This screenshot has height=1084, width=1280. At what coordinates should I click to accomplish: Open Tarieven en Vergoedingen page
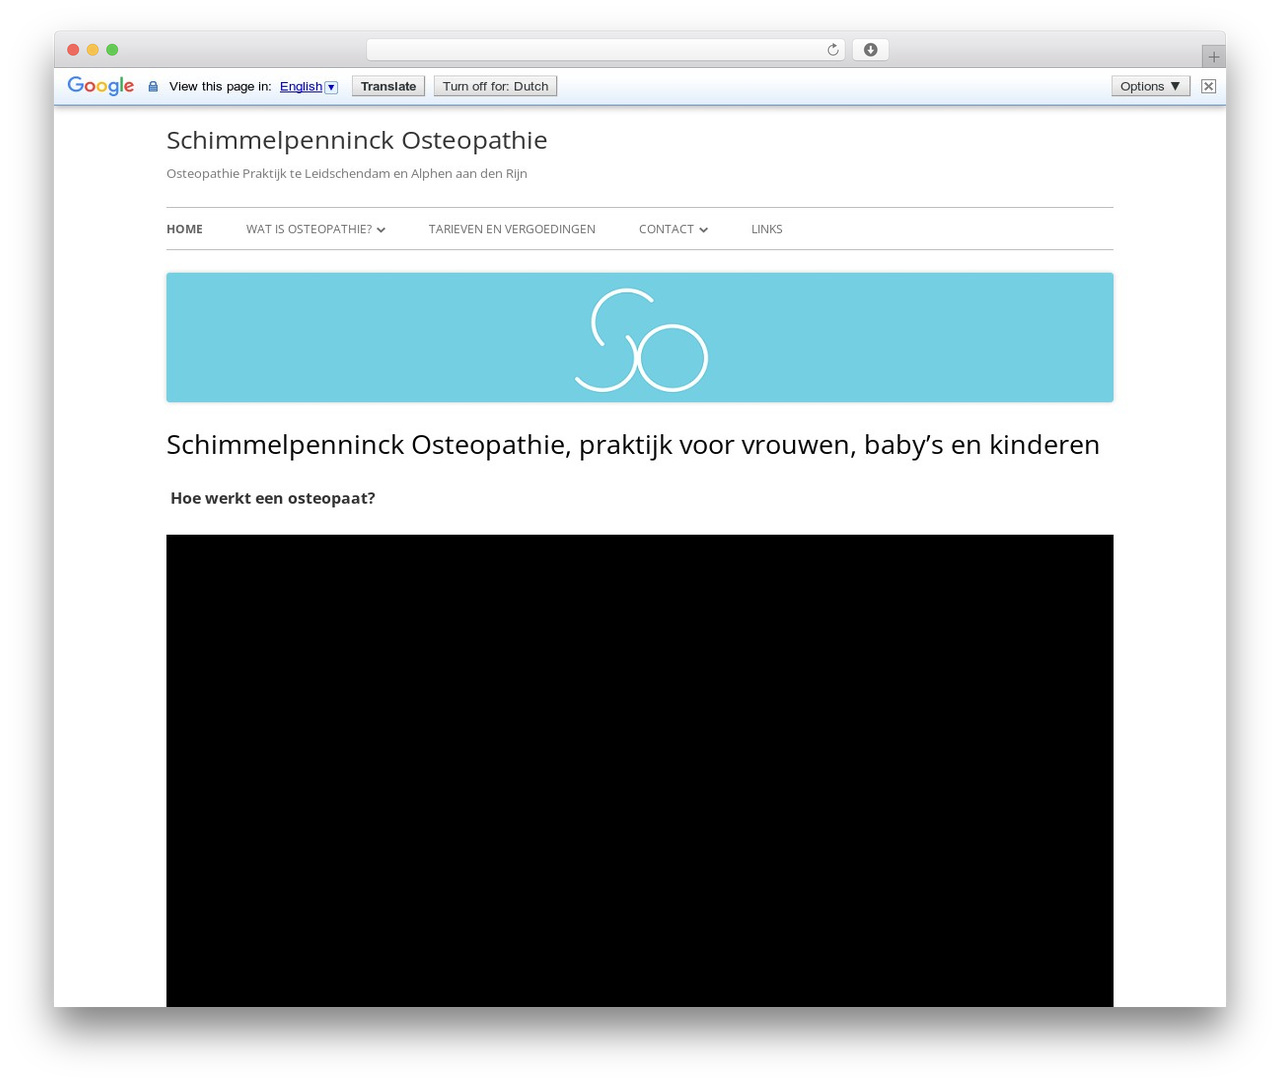(512, 229)
